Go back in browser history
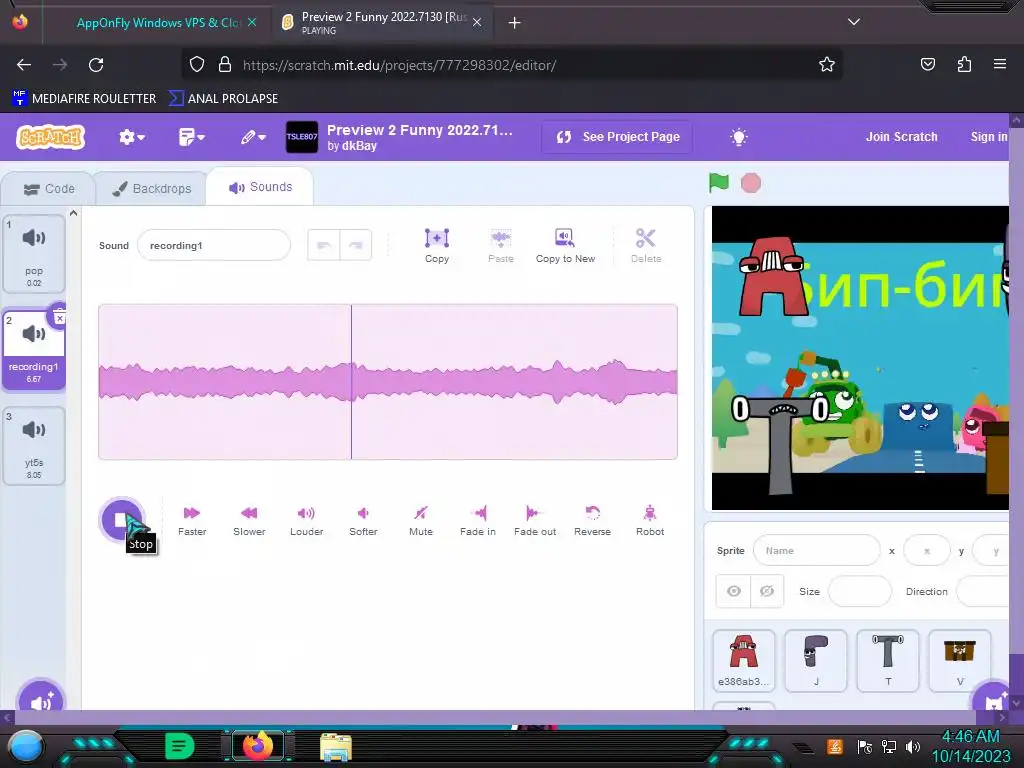Screen dimensions: 1024x768 pyautogui.click(x=24, y=65)
